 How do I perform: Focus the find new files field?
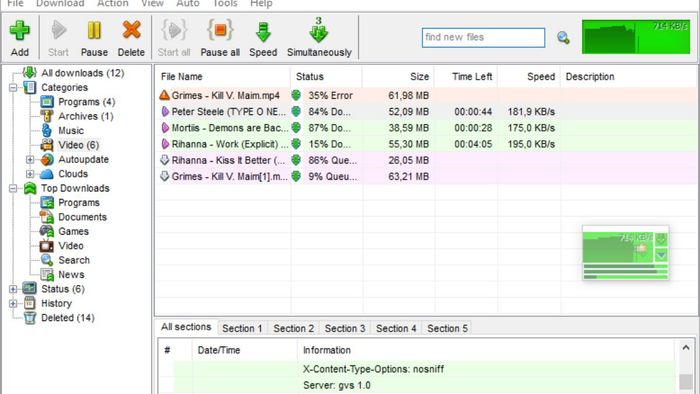click(x=483, y=37)
